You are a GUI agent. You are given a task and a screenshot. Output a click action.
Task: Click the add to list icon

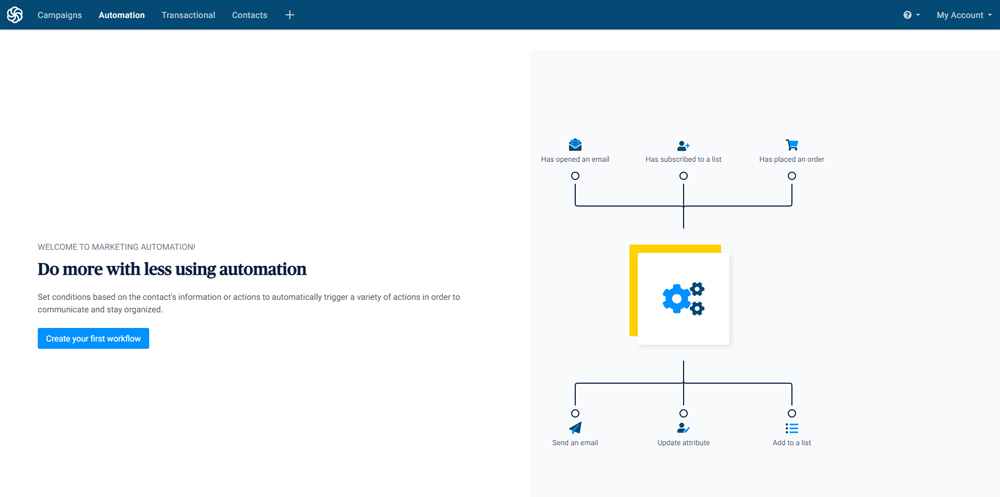[x=791, y=428]
